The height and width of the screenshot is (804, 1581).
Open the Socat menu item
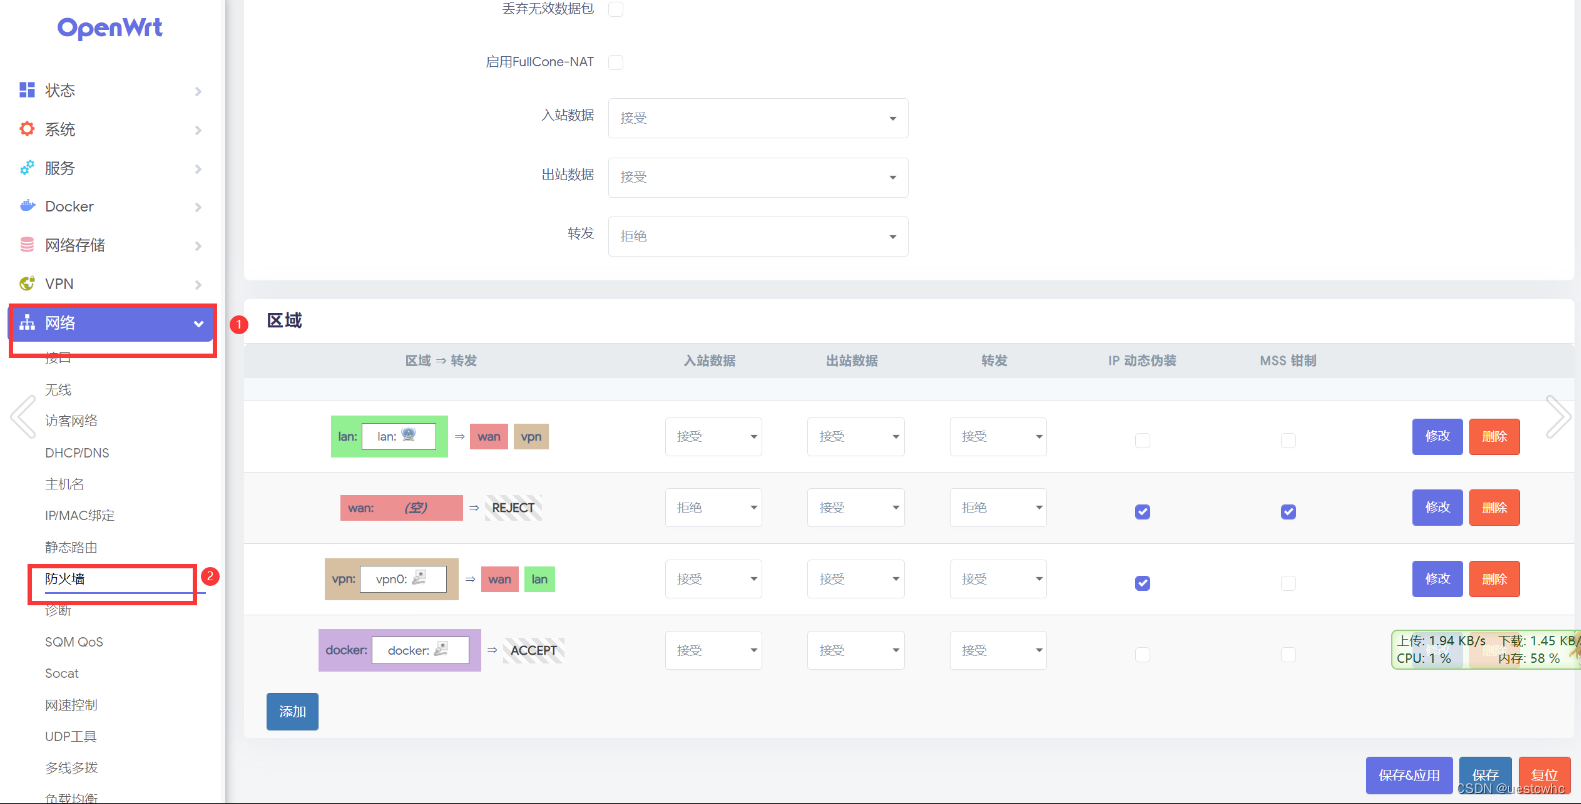62,673
